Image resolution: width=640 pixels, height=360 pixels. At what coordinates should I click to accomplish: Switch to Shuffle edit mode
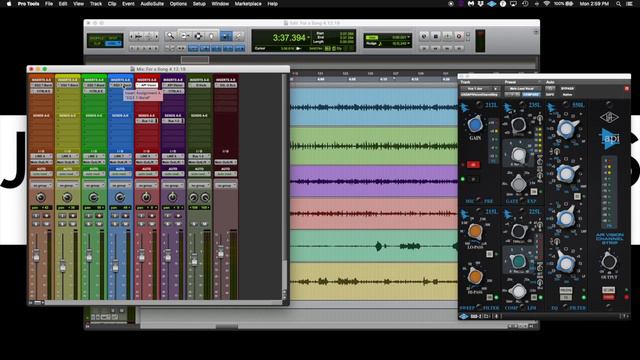coord(97,38)
